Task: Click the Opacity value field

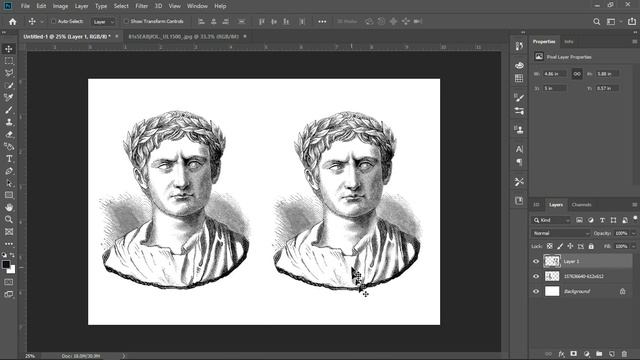Action: (x=621, y=233)
